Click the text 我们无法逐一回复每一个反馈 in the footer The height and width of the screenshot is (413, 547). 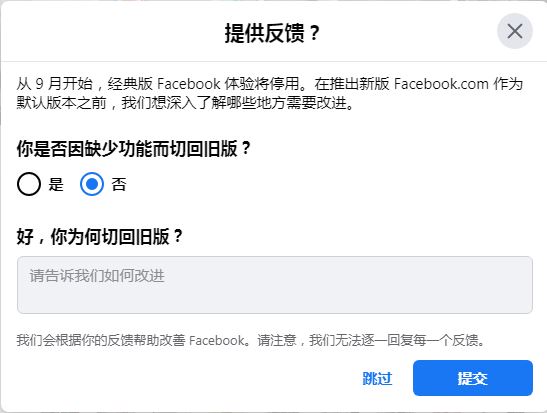point(394,340)
